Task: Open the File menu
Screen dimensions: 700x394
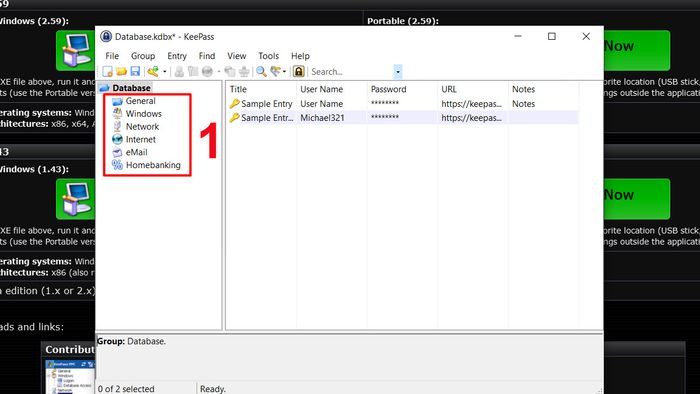Action: [112, 56]
